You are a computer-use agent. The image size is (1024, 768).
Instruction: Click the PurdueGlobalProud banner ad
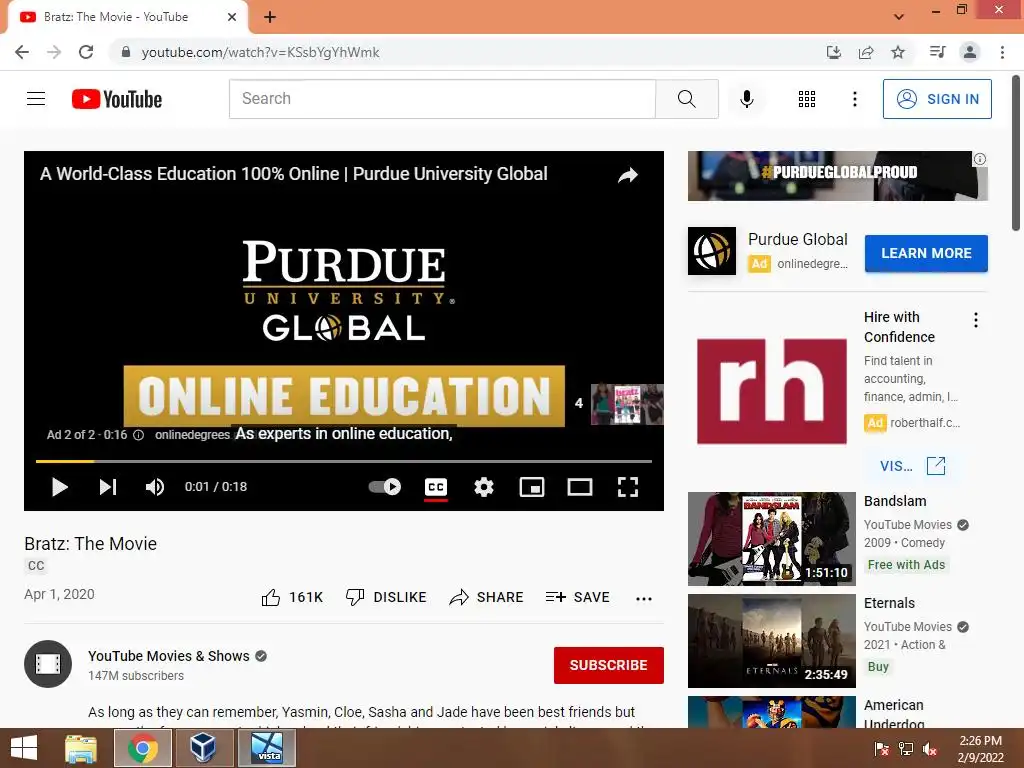(837, 176)
